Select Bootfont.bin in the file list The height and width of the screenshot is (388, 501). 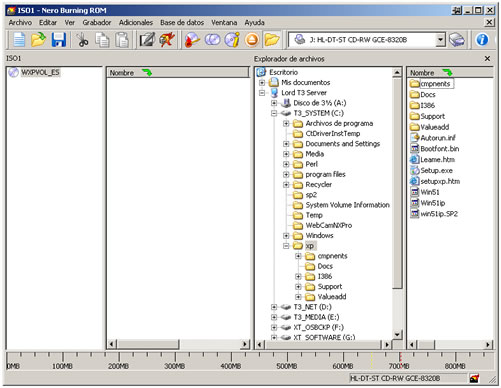click(440, 149)
